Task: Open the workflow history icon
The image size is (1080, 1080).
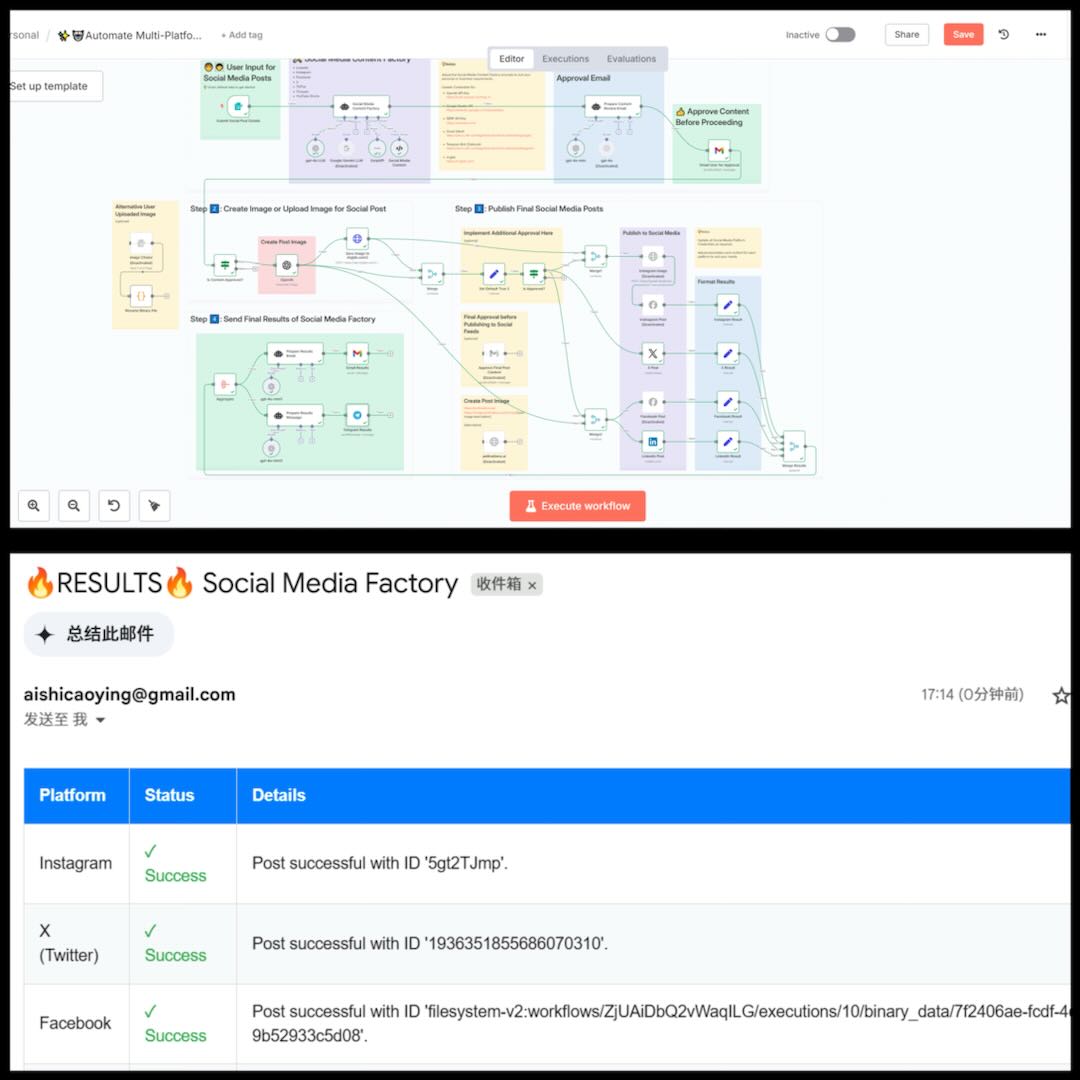Action: click(1004, 34)
